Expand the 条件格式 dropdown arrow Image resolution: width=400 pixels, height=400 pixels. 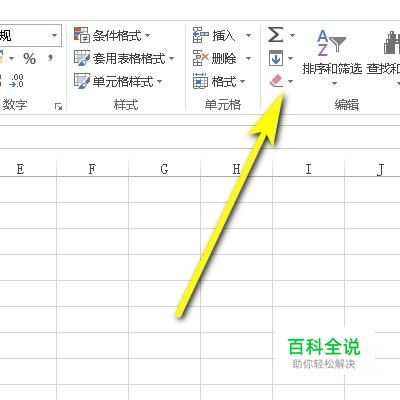click(147, 35)
